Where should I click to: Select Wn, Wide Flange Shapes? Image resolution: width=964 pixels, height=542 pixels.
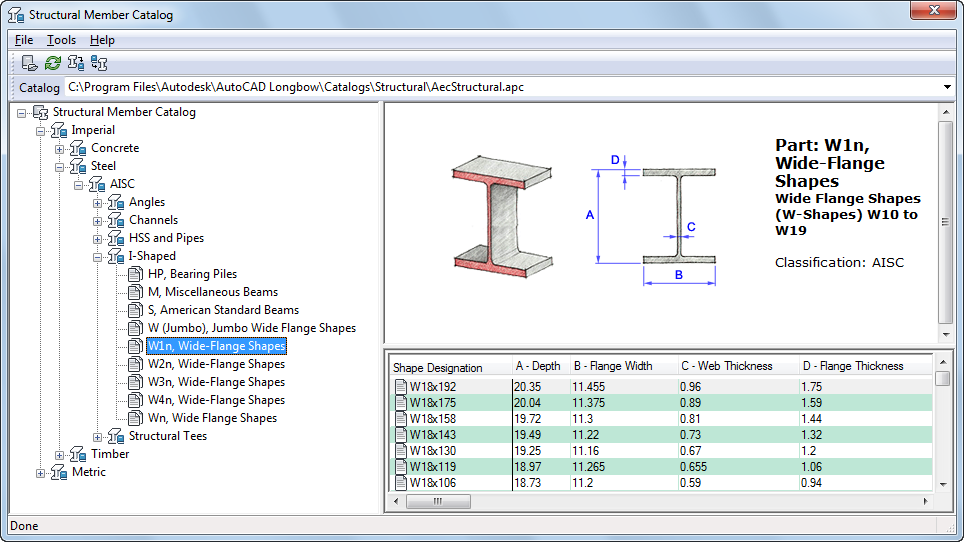click(212, 418)
